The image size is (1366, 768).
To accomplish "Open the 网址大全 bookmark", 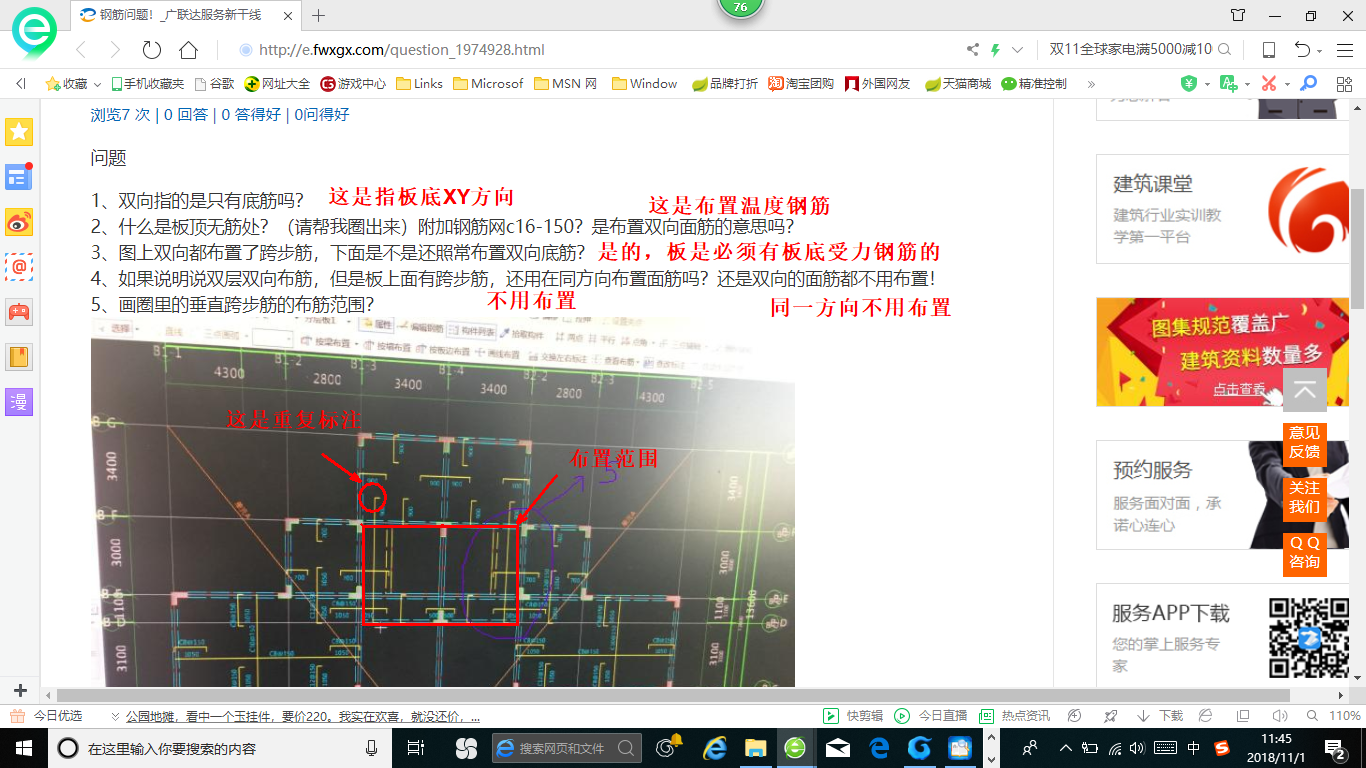I will (x=278, y=84).
